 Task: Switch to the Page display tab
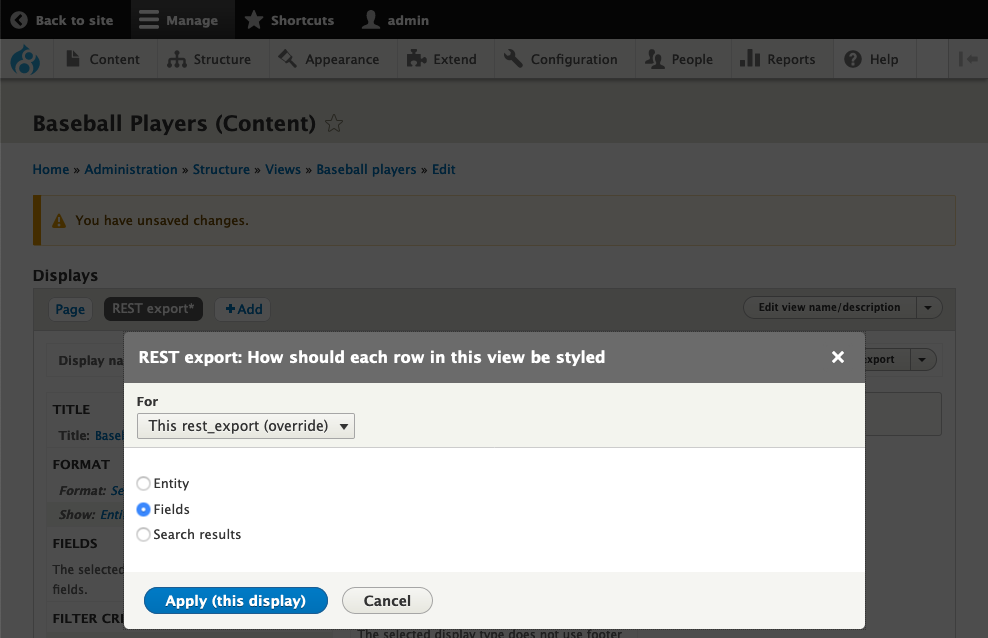click(70, 309)
